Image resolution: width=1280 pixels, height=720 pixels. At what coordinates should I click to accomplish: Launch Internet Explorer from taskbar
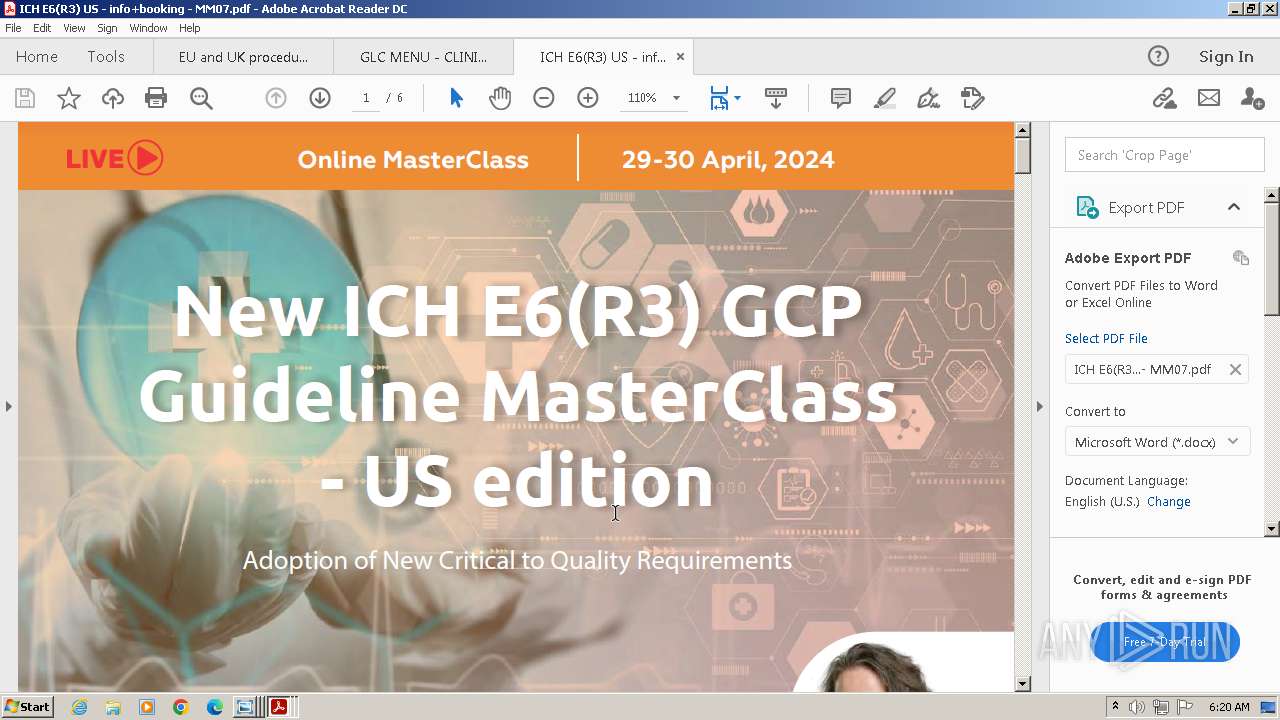pyautogui.click(x=79, y=707)
